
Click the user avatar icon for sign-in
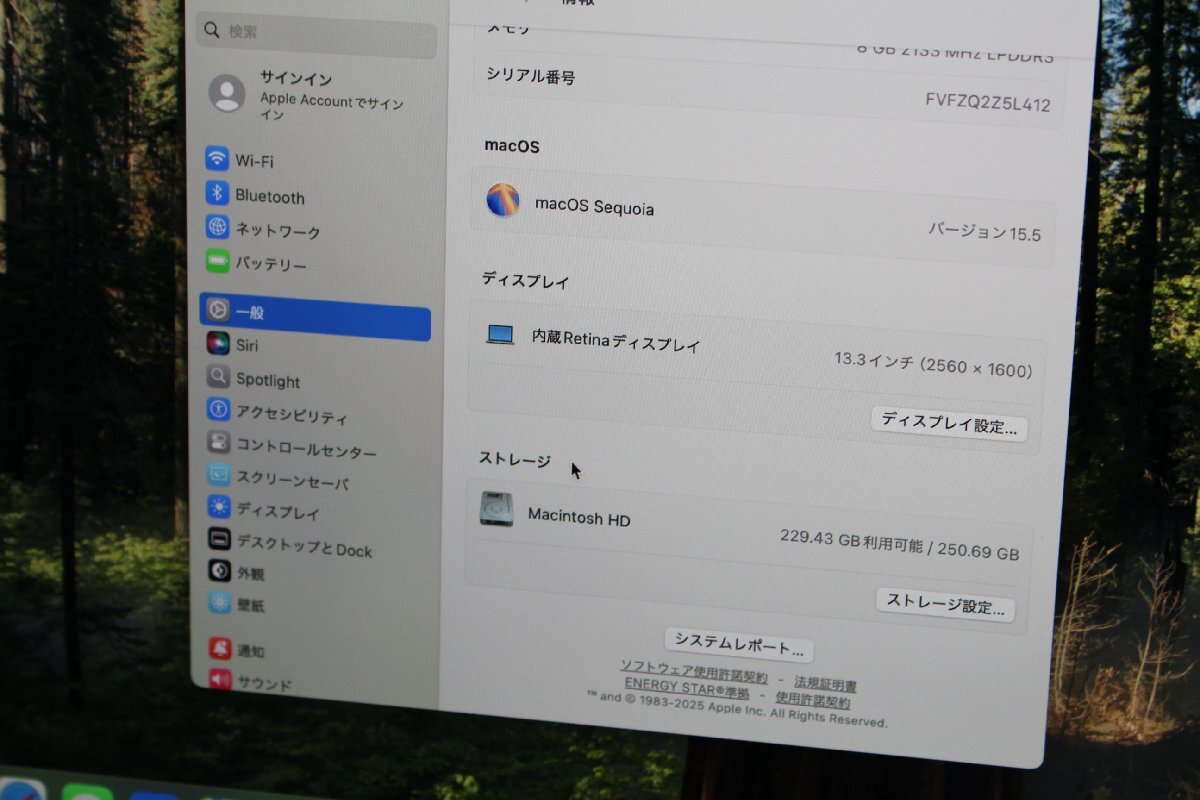coord(227,93)
